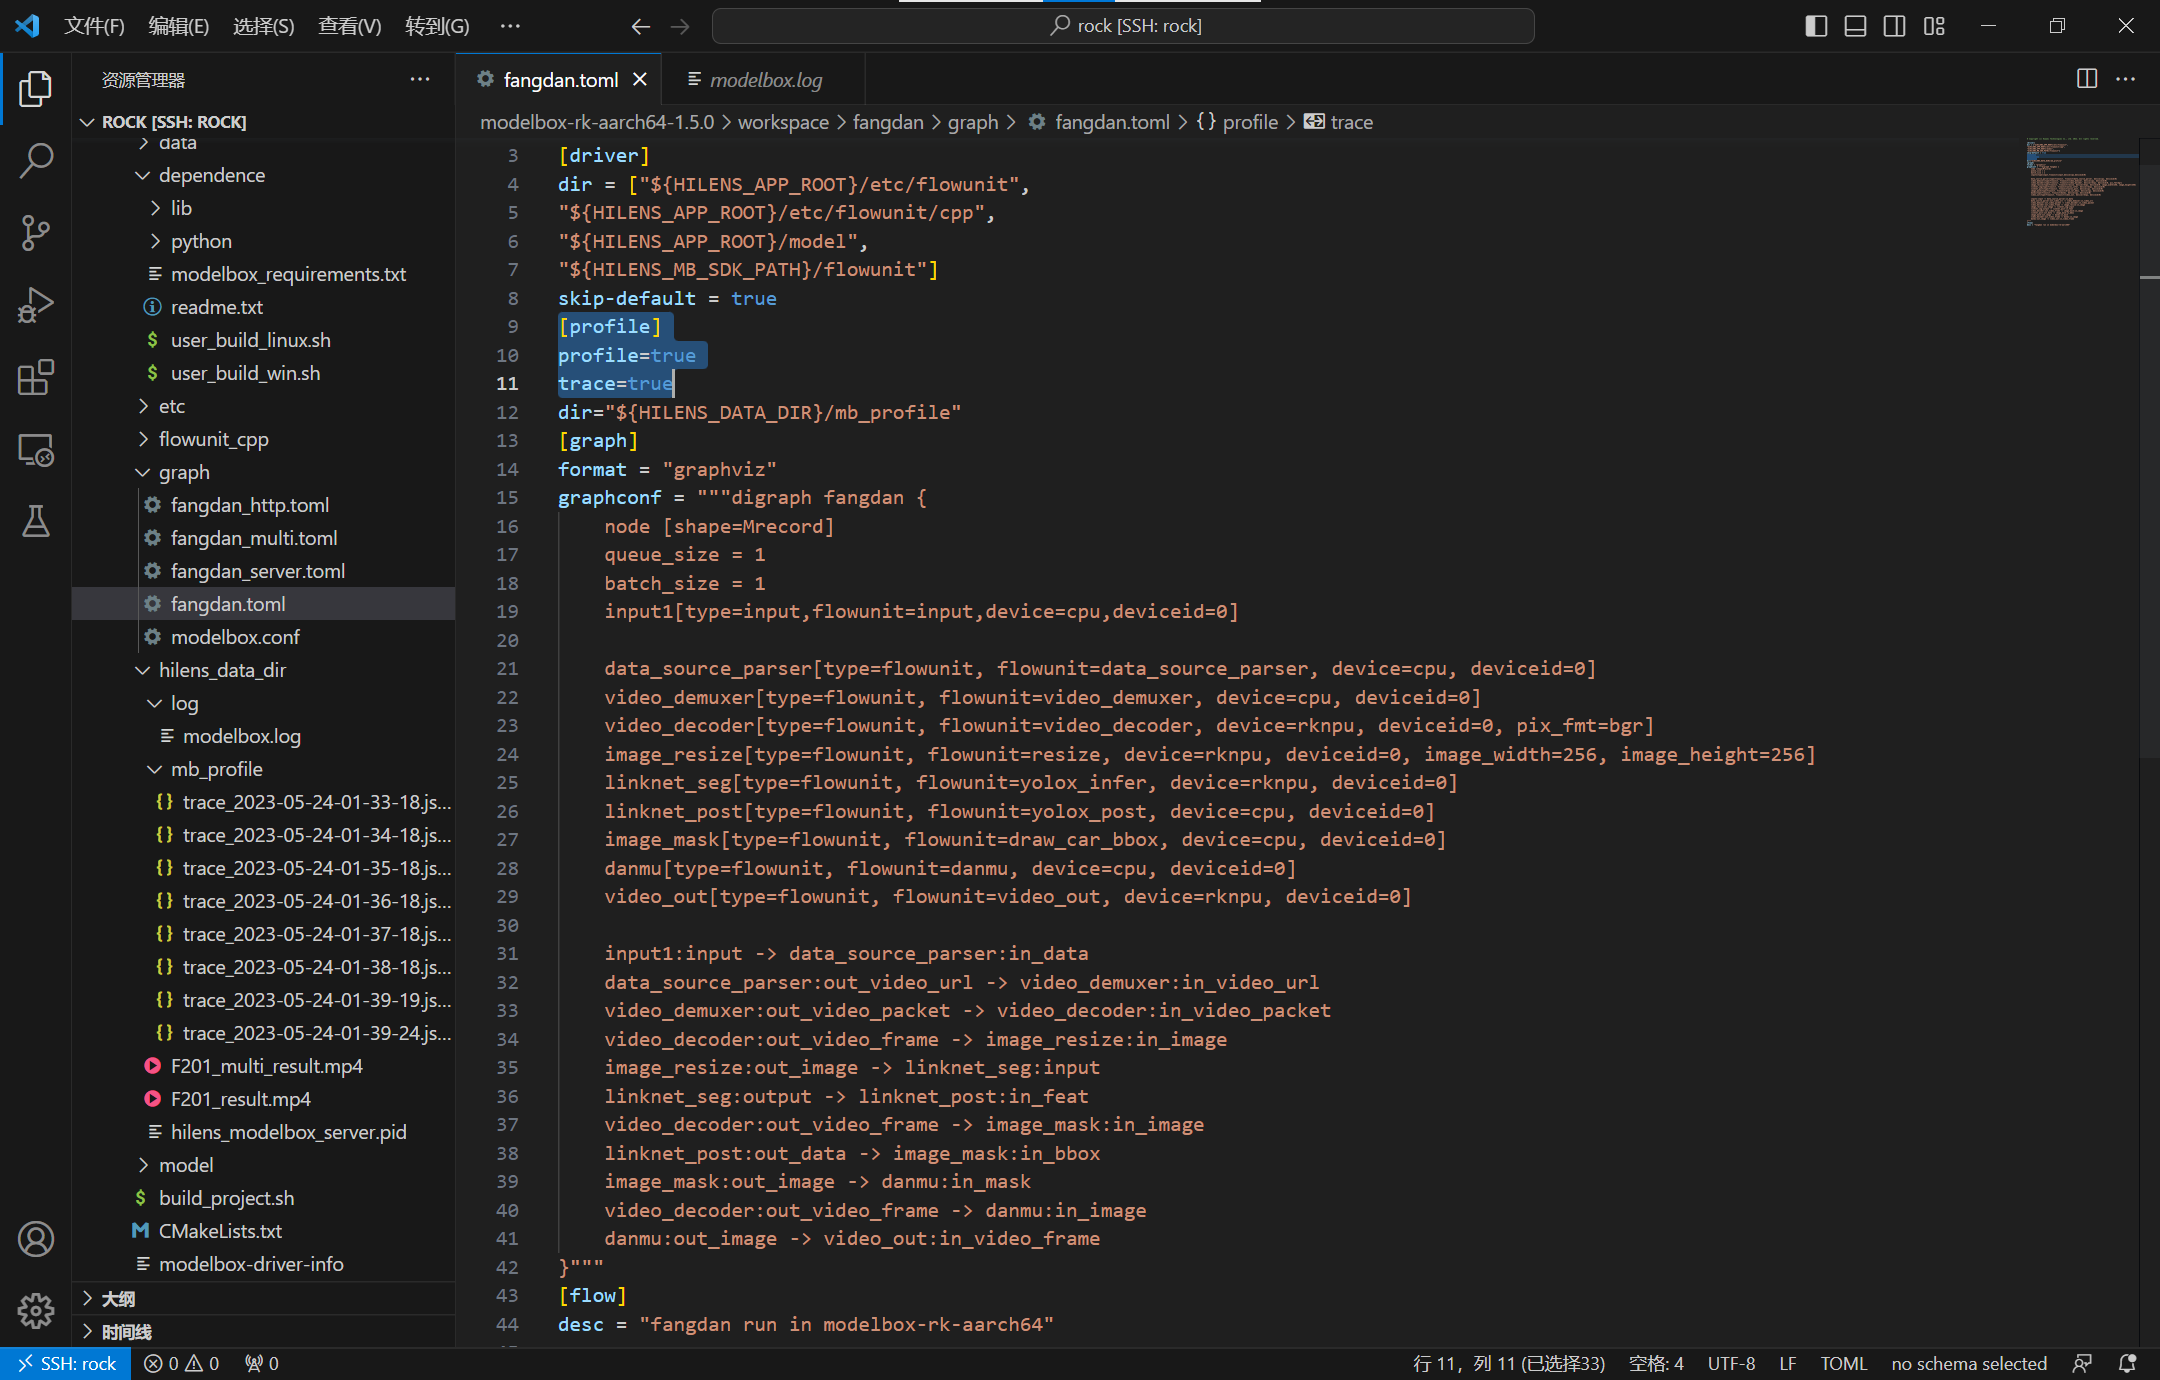Expand the 大纲 outline section
Screen dimensions: 2160x1380
point(118,1298)
